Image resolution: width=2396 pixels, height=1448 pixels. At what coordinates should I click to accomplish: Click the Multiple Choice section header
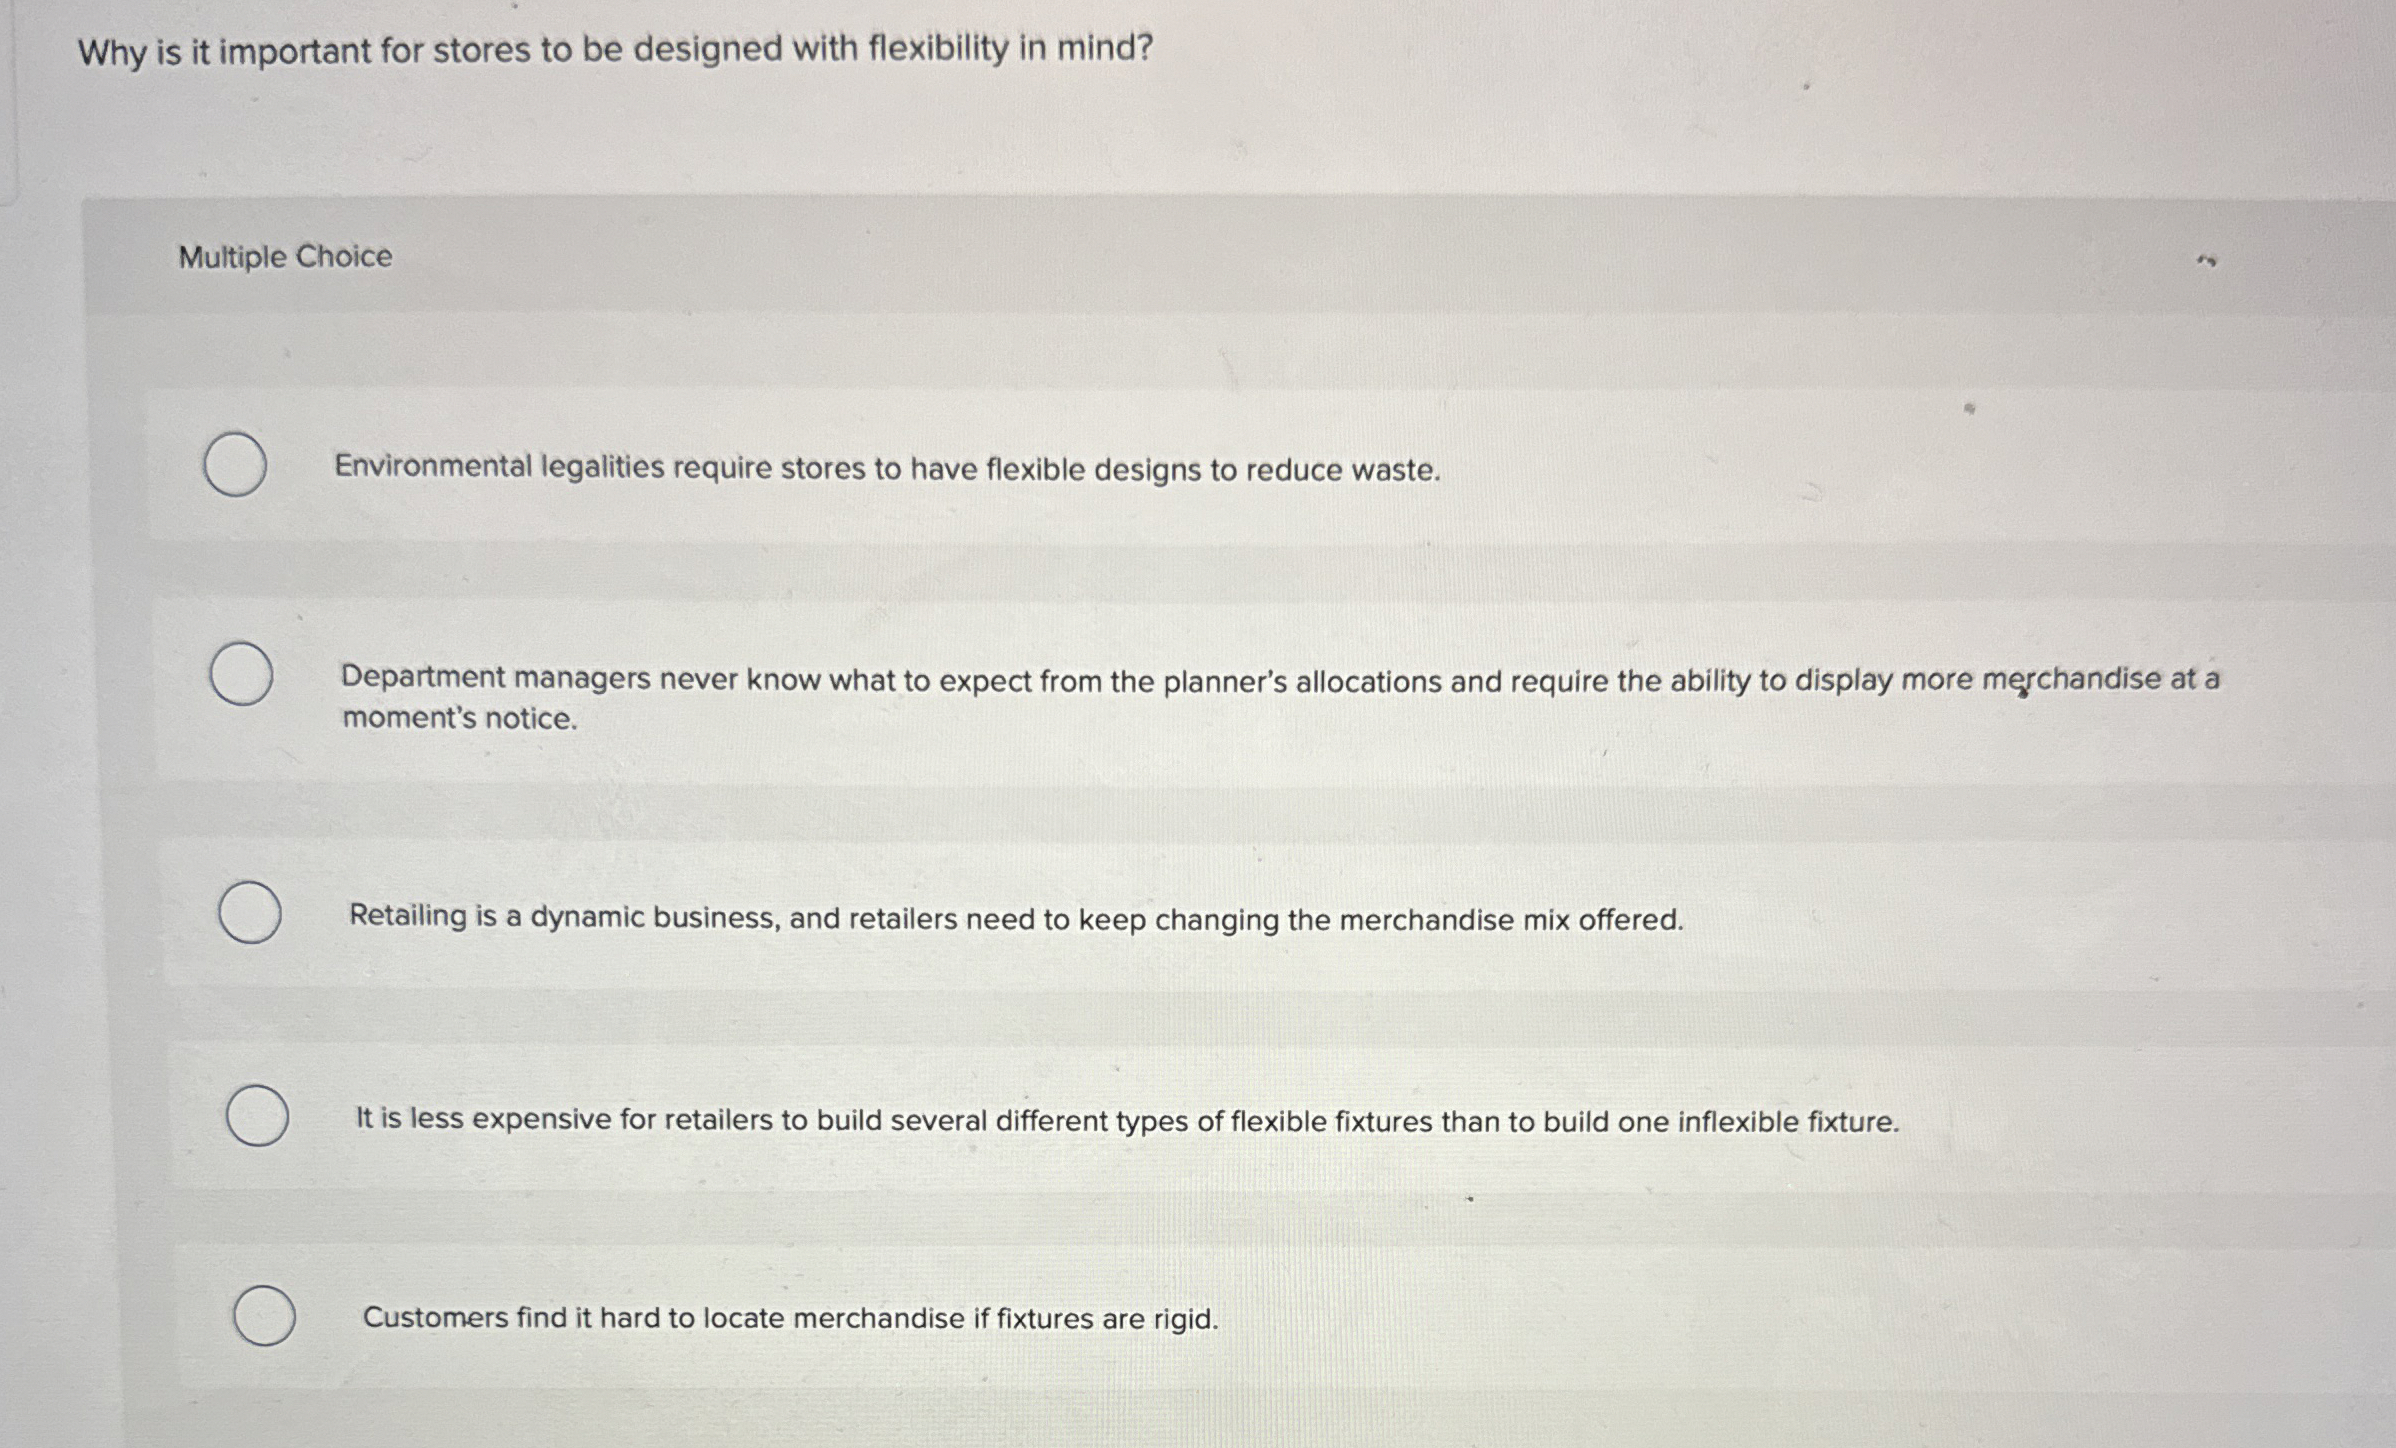pyautogui.click(x=287, y=258)
